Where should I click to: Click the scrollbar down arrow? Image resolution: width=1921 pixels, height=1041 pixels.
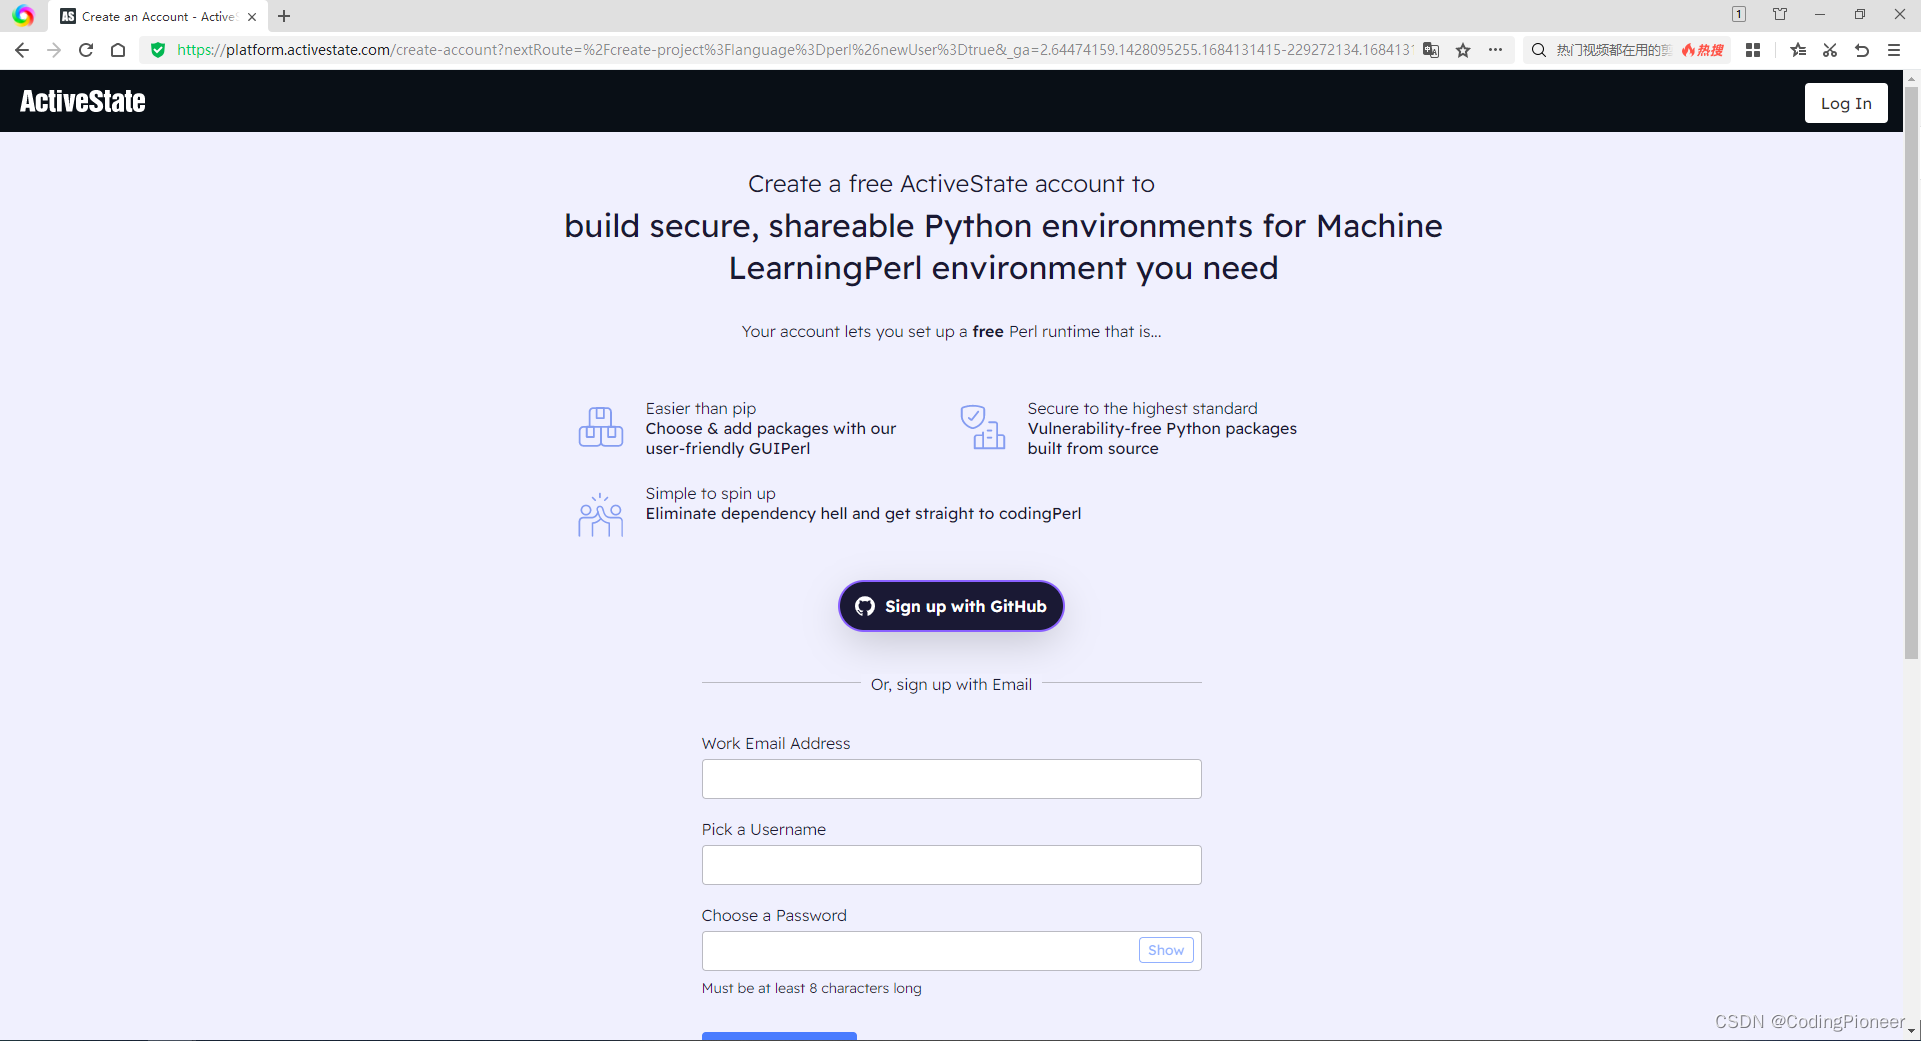tap(1912, 1030)
